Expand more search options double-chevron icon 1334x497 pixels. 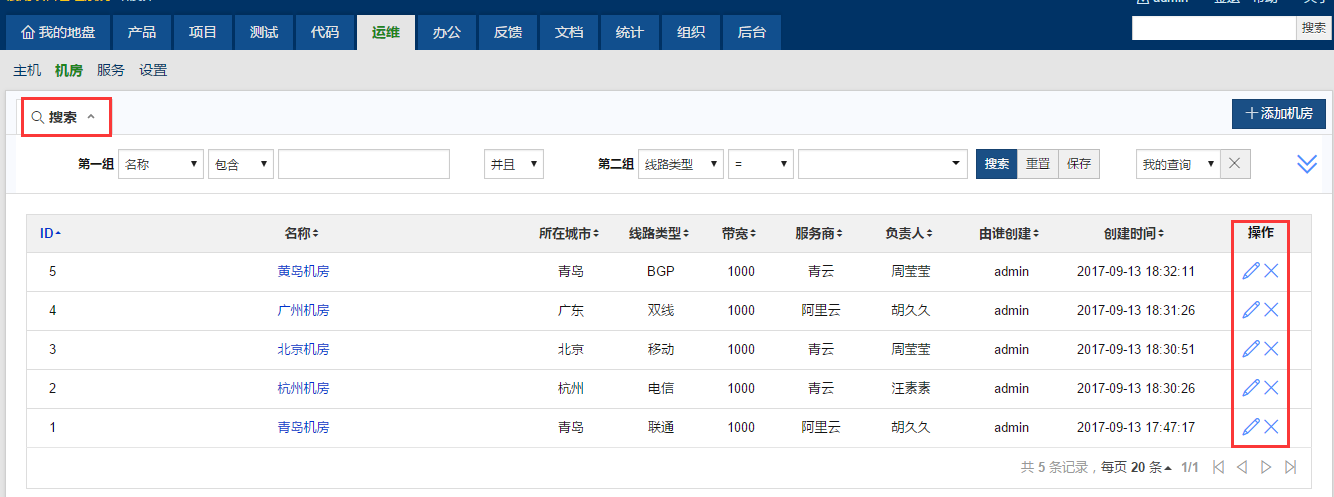pos(1306,164)
